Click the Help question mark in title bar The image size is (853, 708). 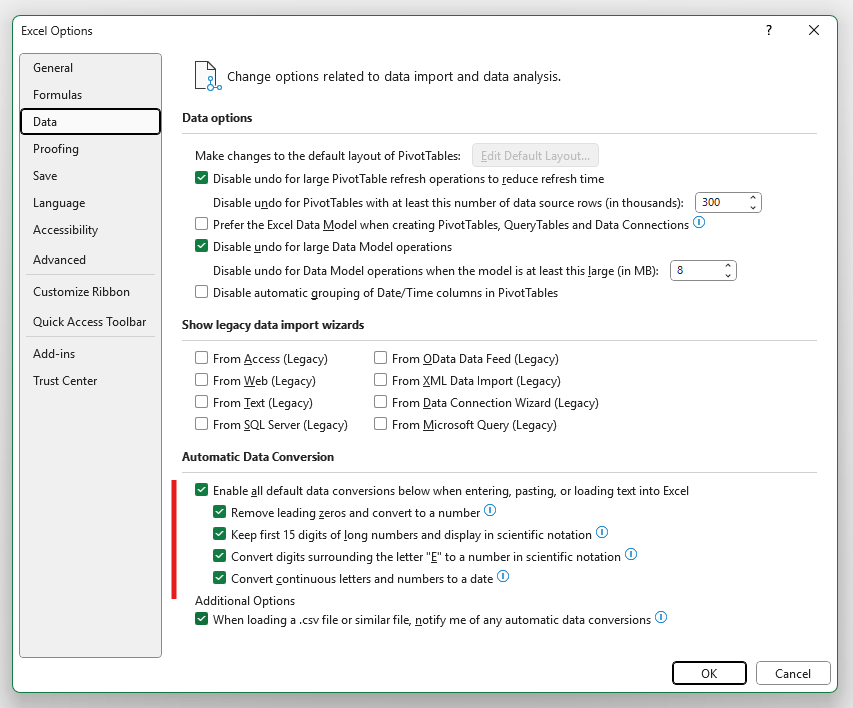[767, 30]
